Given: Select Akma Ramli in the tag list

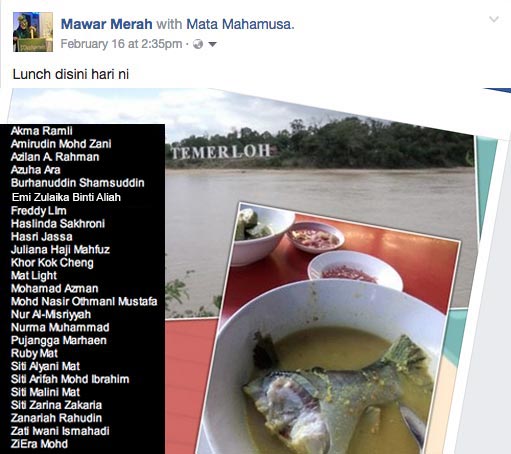Looking at the screenshot, I should click(42, 131).
